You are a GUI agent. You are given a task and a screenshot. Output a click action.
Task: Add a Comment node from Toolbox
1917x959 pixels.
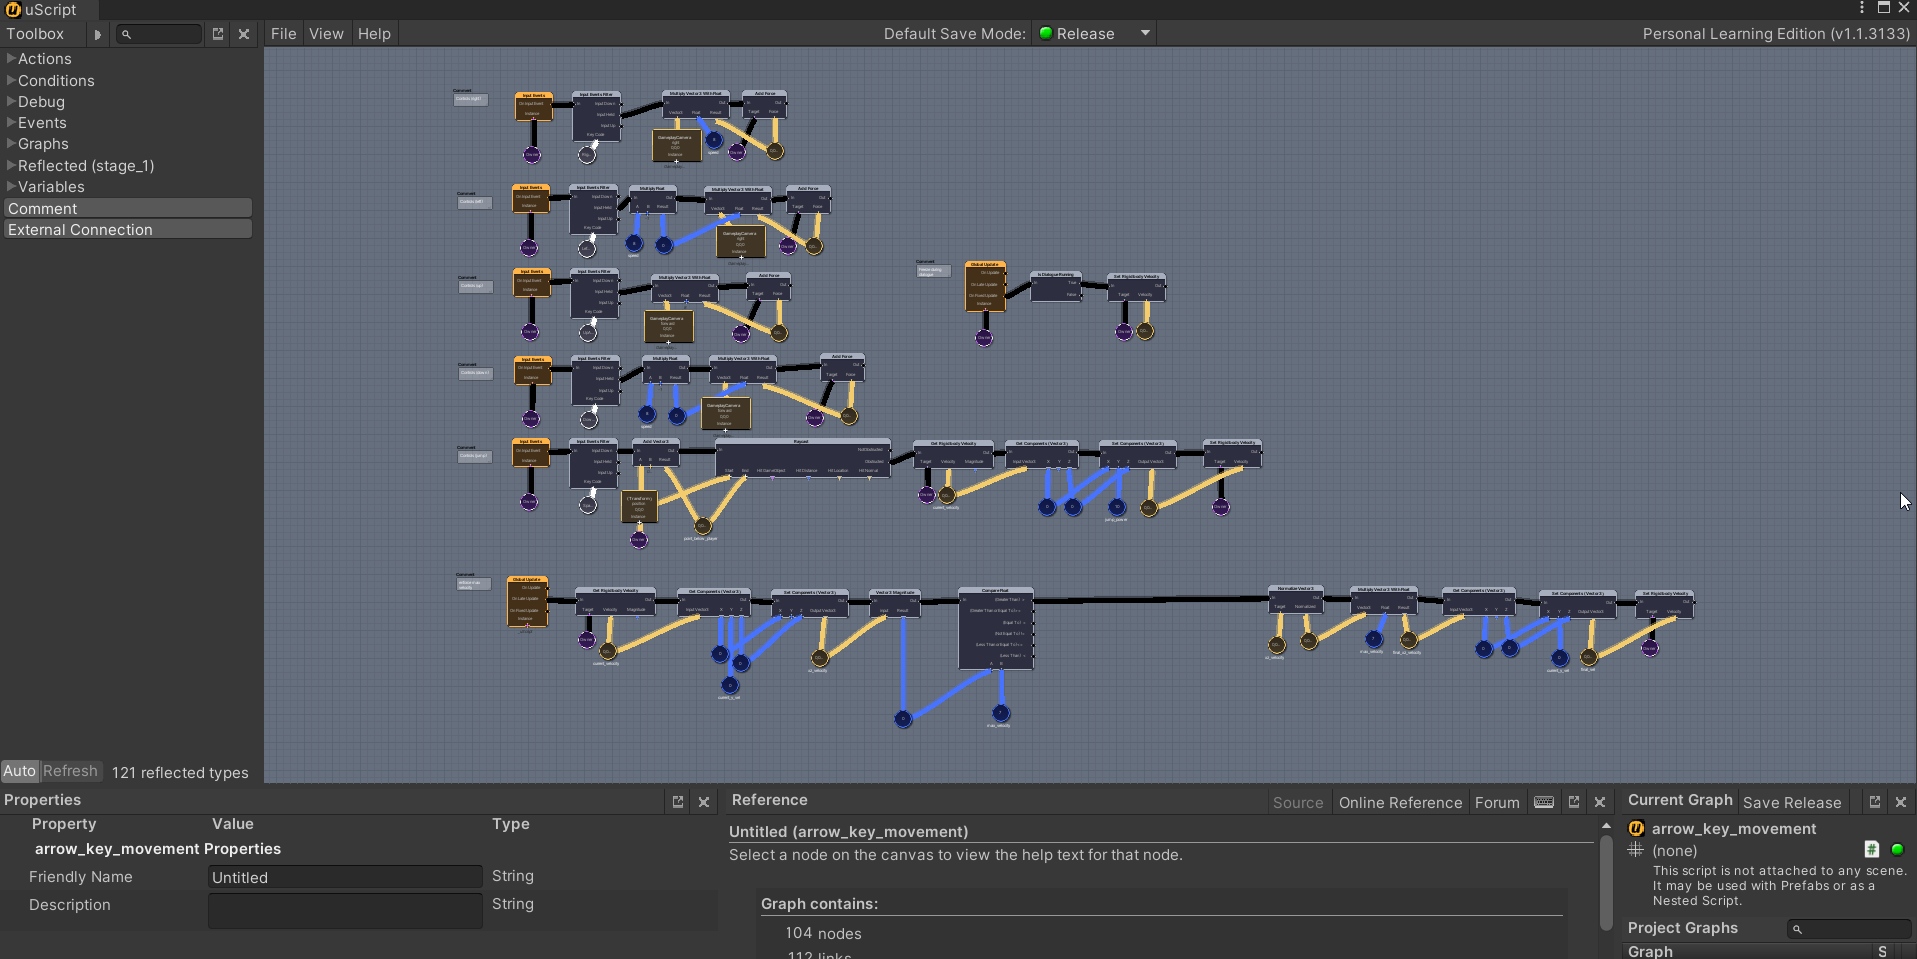click(x=126, y=208)
